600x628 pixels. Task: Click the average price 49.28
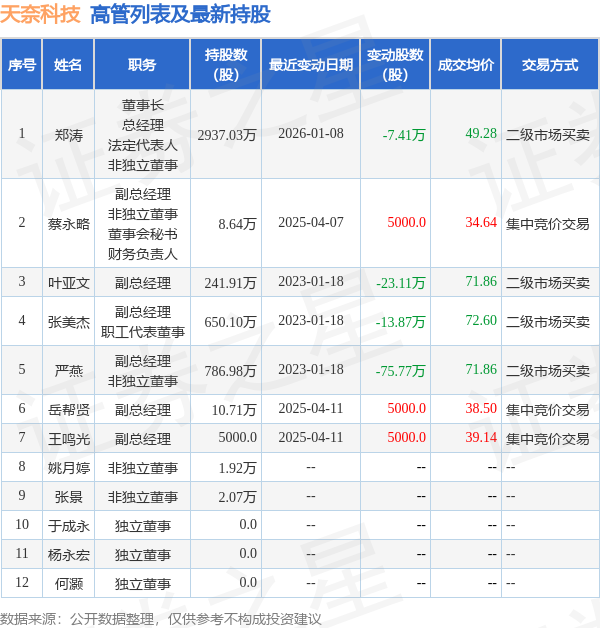point(481,133)
